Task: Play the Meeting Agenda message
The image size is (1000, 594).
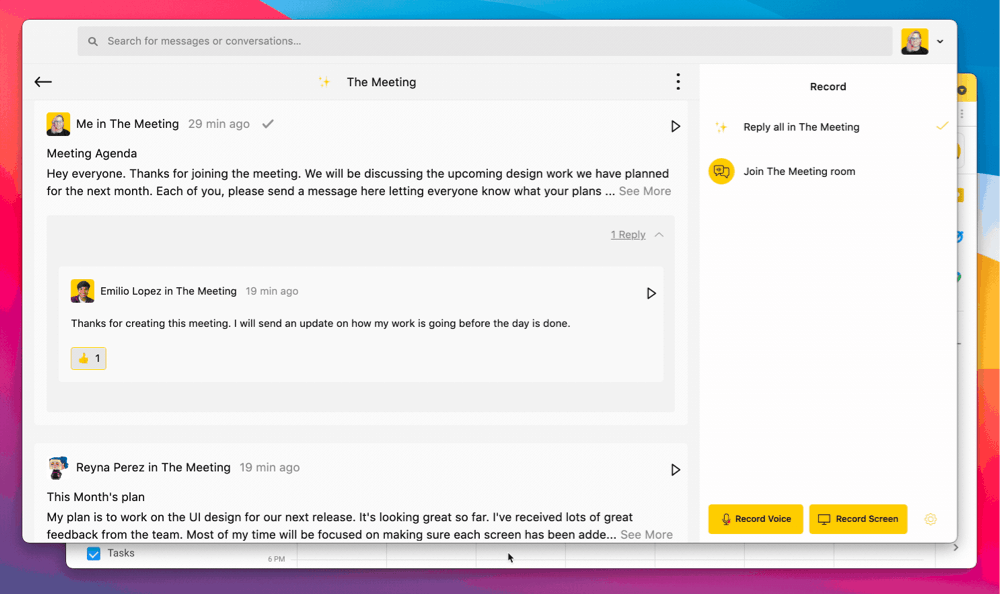Action: (675, 126)
